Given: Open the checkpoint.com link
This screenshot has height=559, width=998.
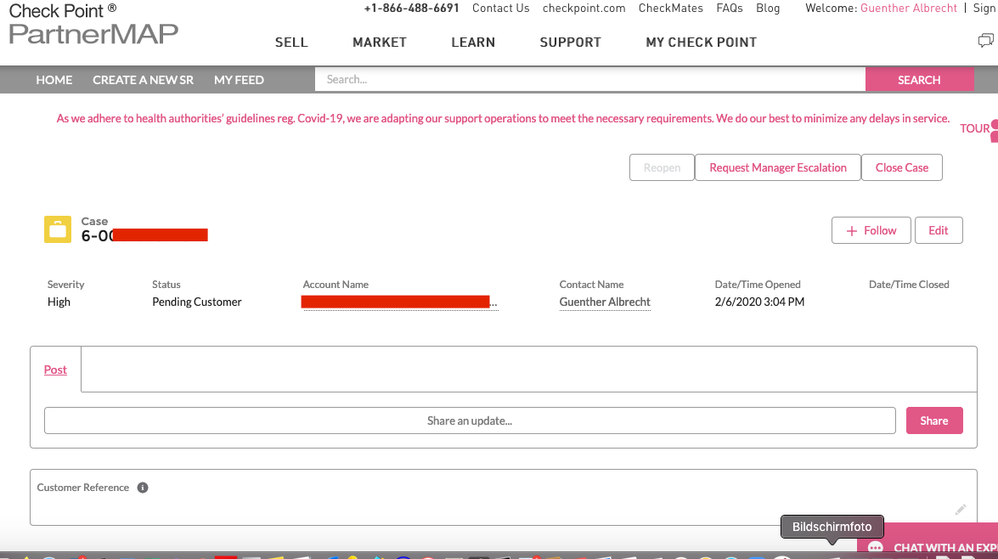Looking at the screenshot, I should point(584,8).
